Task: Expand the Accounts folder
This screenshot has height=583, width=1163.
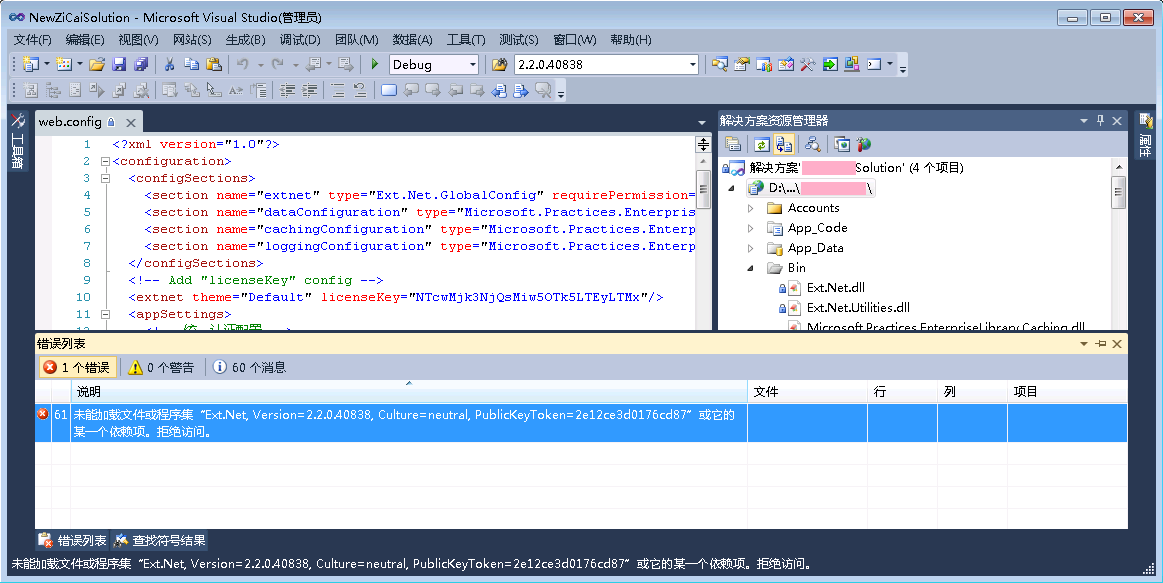Action: pos(751,208)
